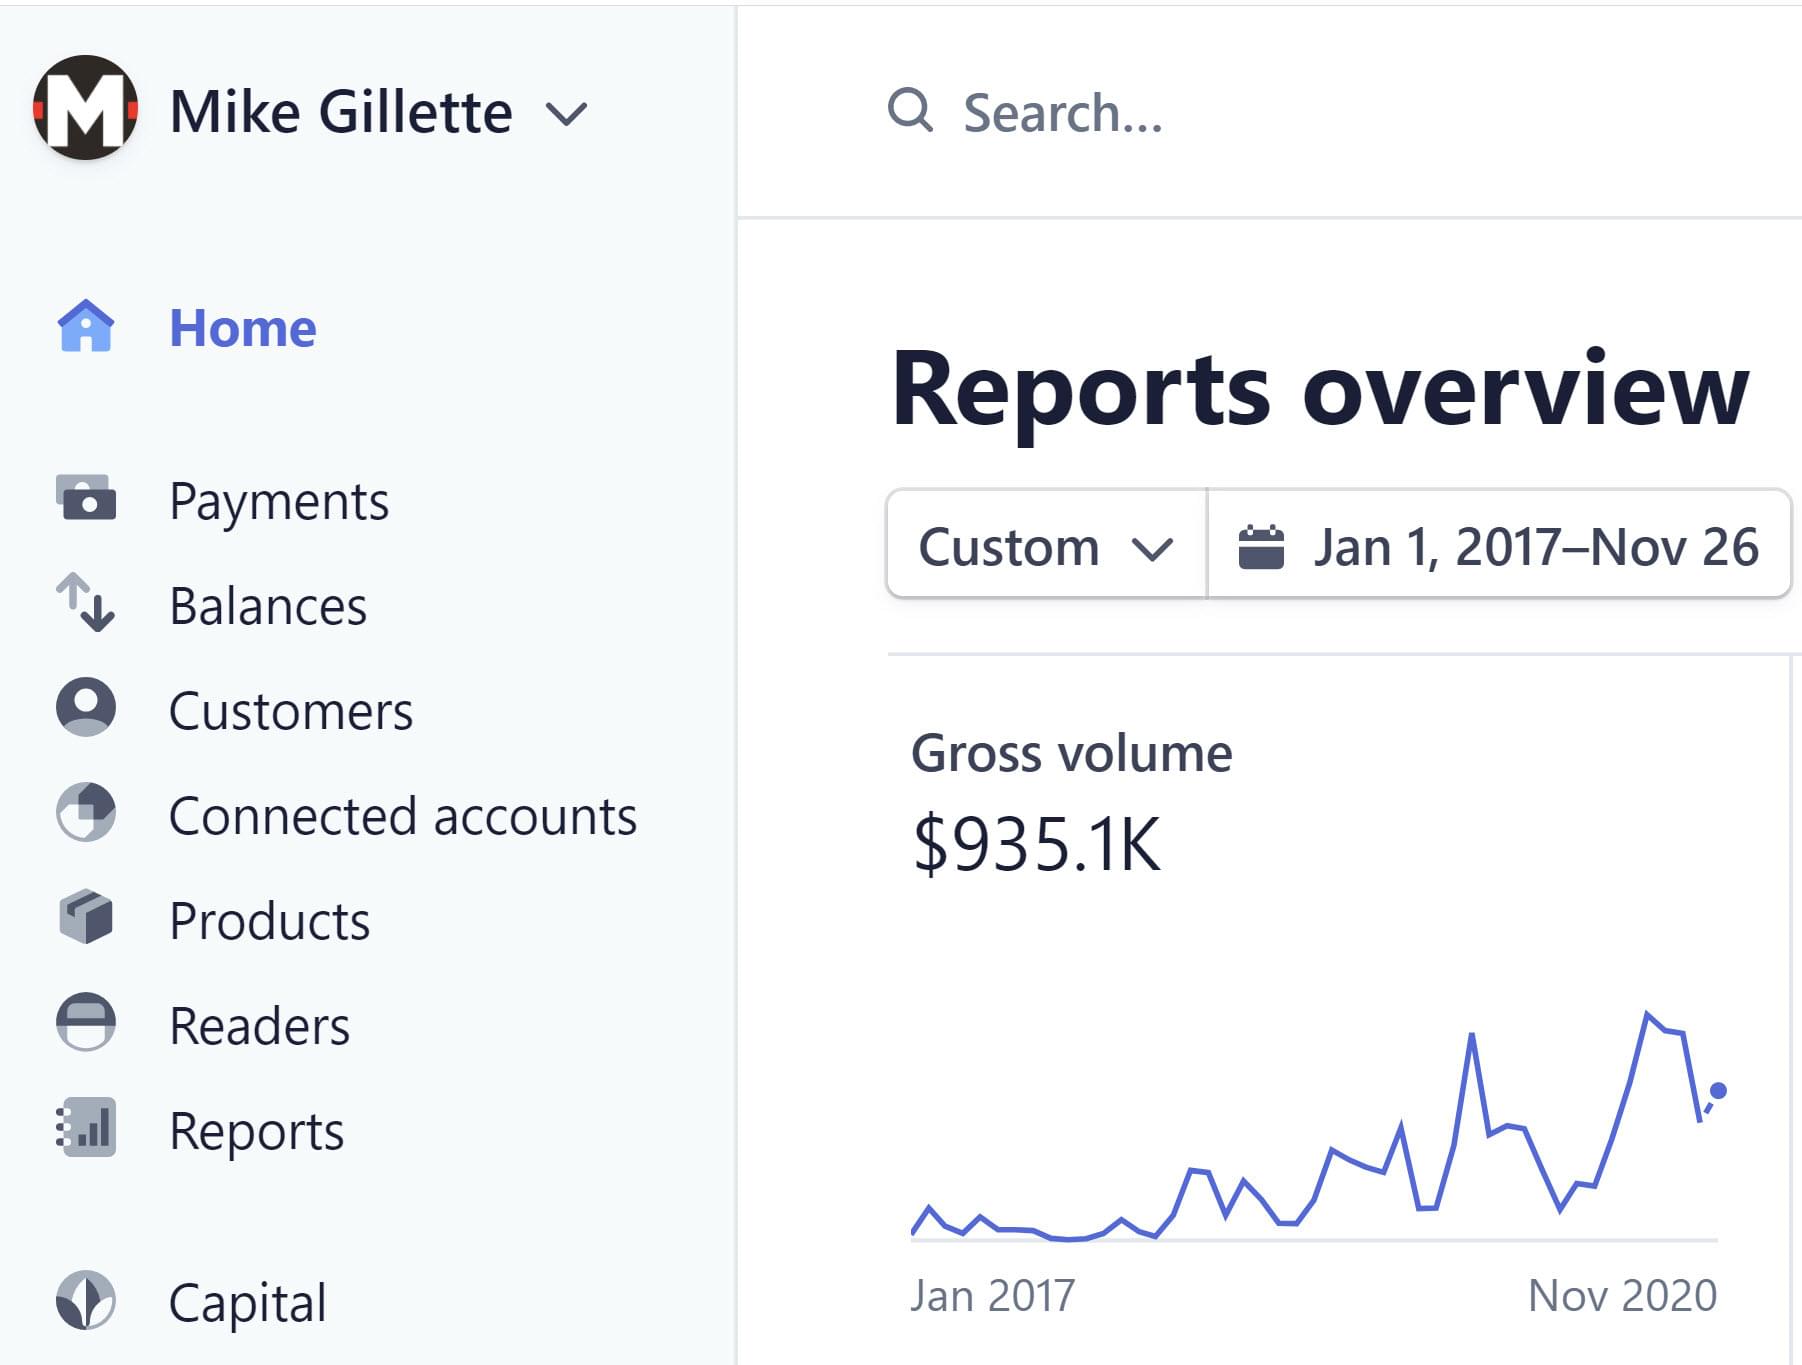
Task: Click the Capital icon in the sidebar
Action: [x=86, y=1300]
